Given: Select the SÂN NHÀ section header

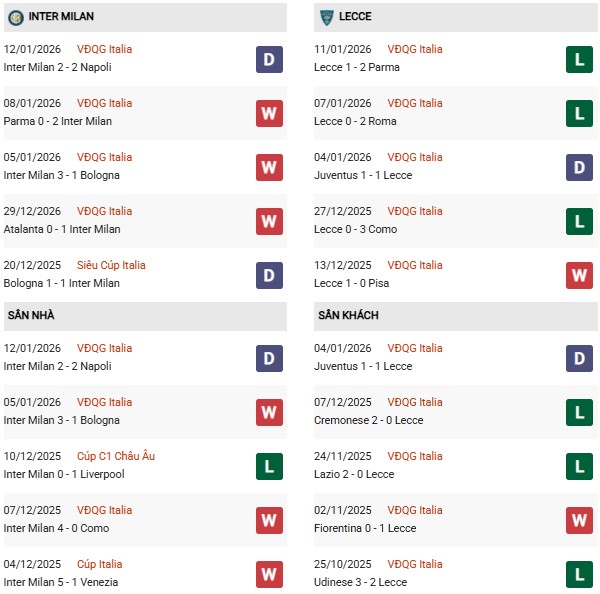Looking at the screenshot, I should 31,315.
